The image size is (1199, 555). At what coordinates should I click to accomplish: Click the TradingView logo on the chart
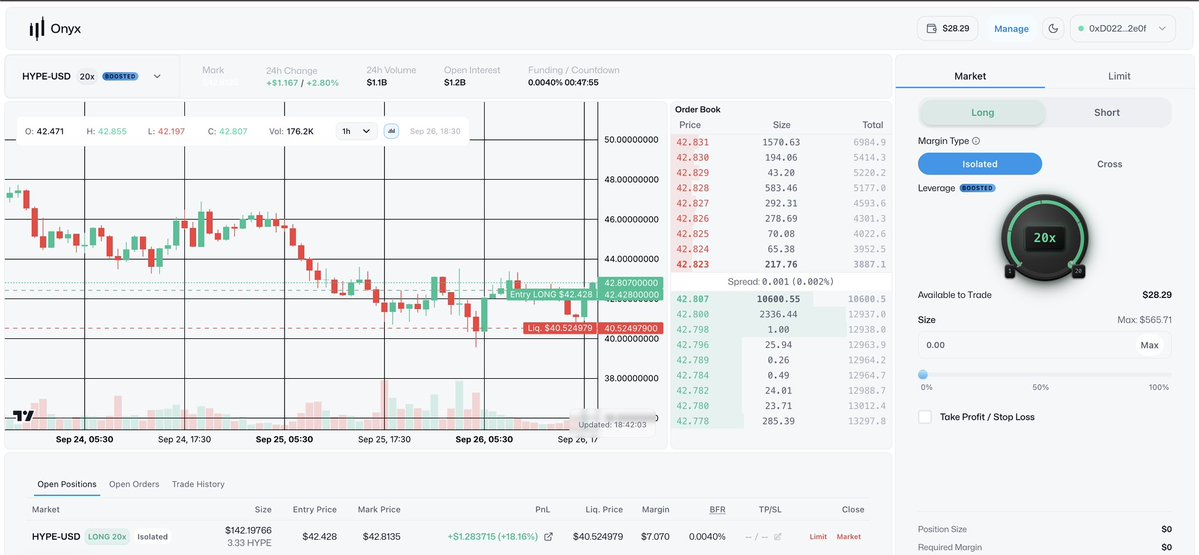click(x=23, y=416)
